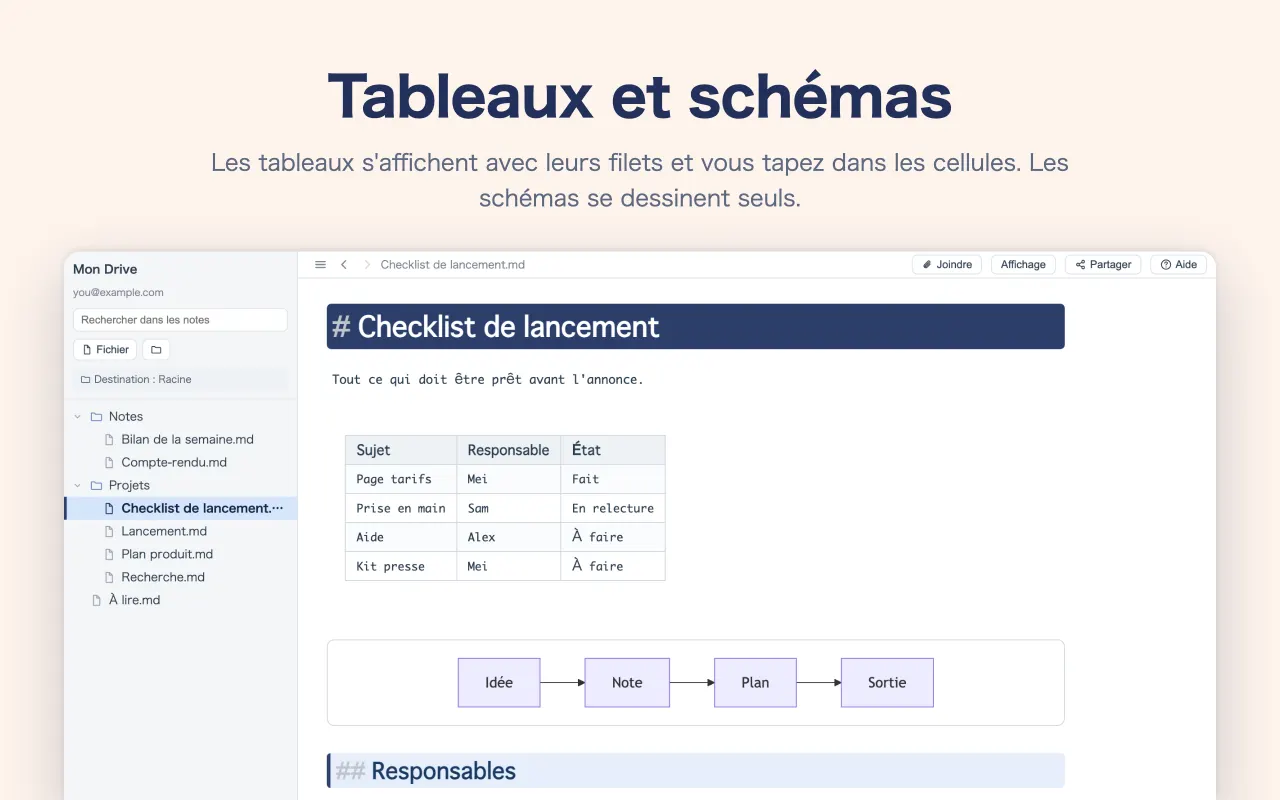Click the new folder icon button
The height and width of the screenshot is (800, 1280).
click(x=156, y=349)
